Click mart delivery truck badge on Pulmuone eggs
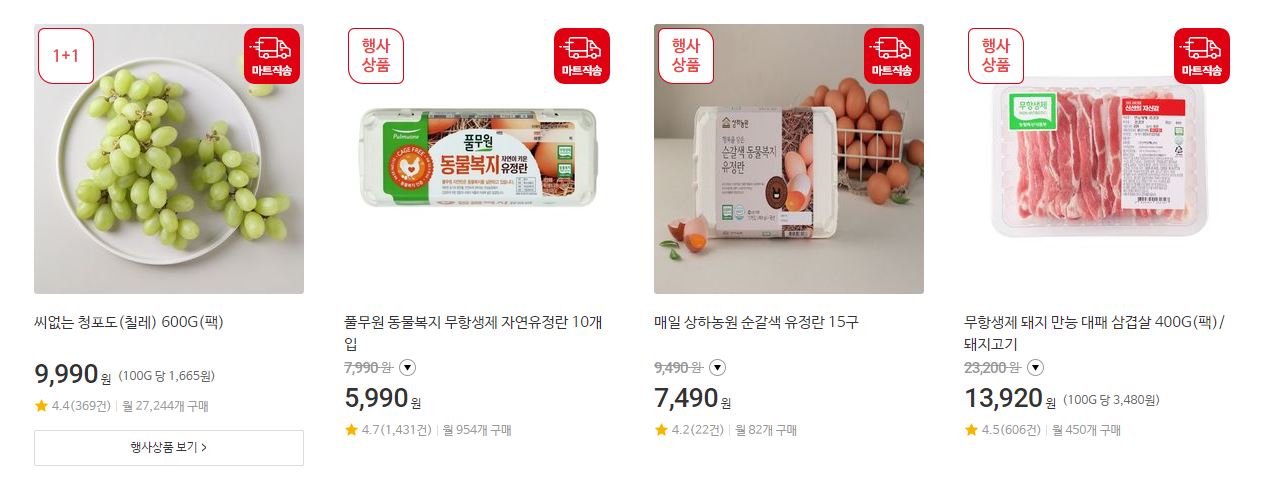The image size is (1265, 491). pyautogui.click(x=582, y=56)
